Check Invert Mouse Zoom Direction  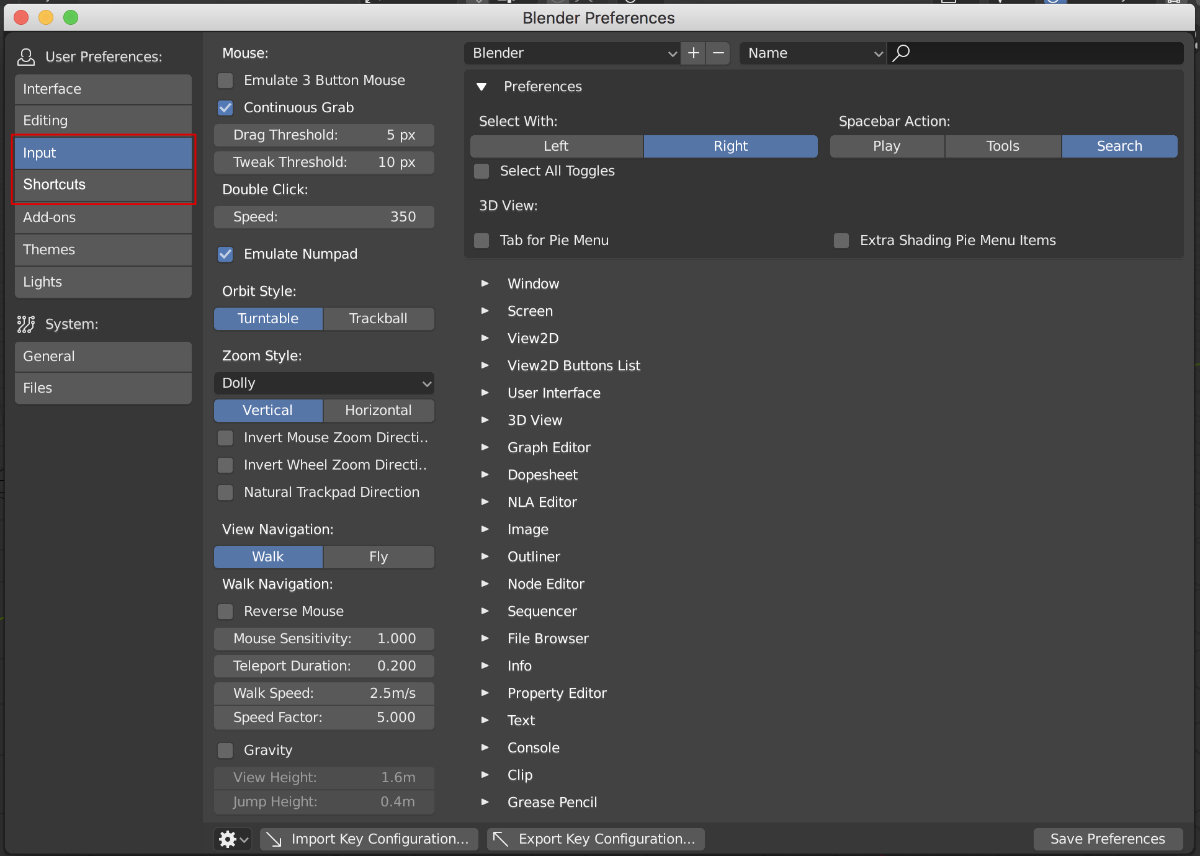click(226, 437)
